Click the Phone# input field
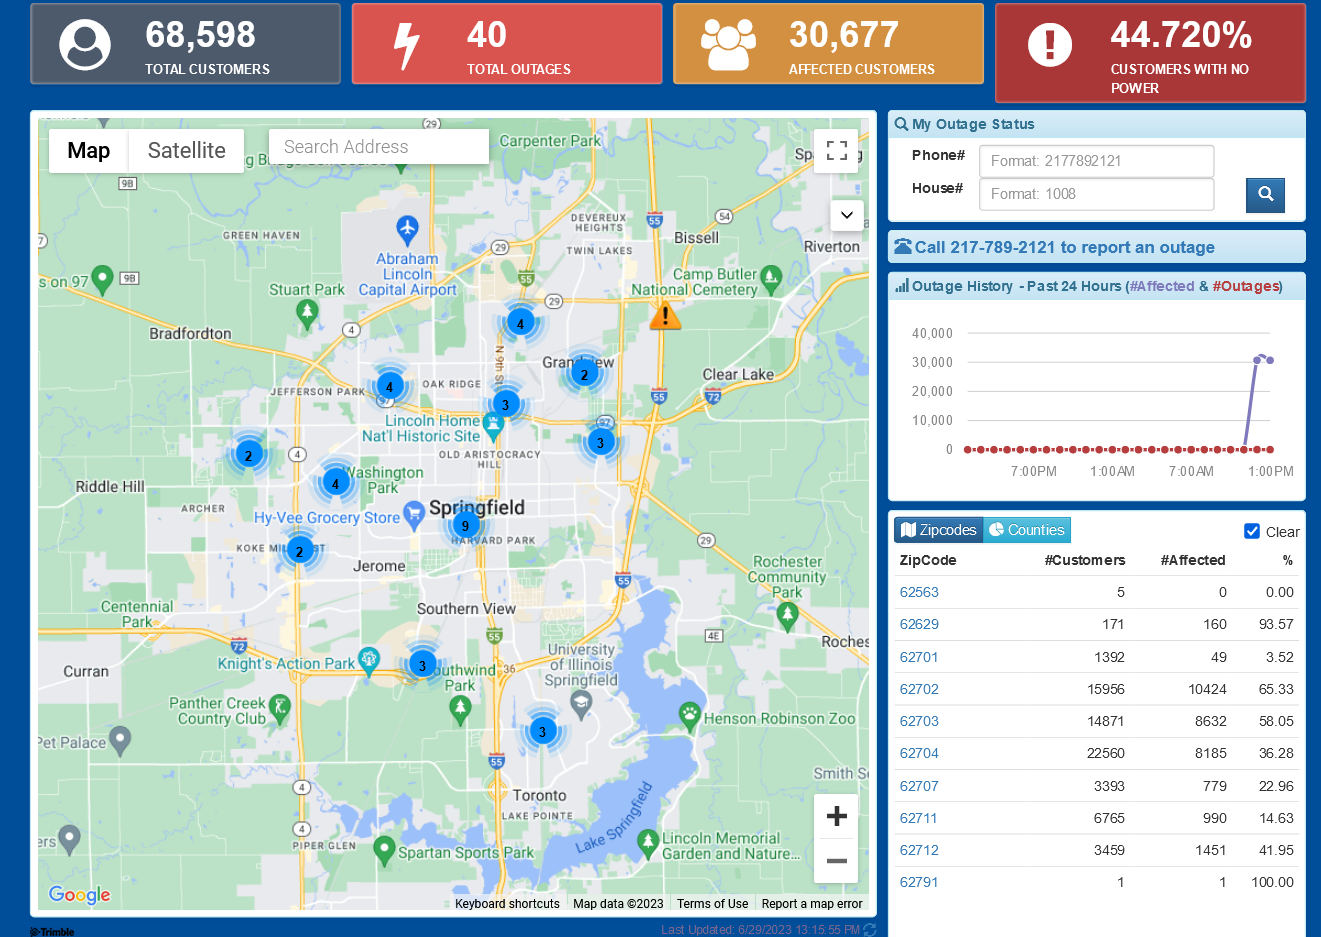The image size is (1321, 937). 1096,161
